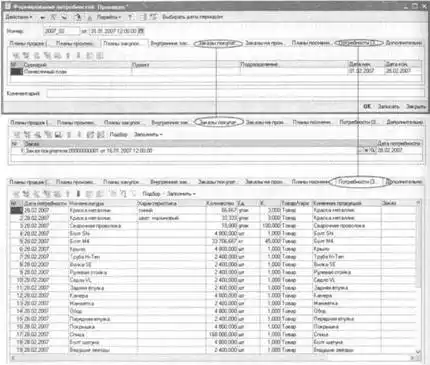Click the Конечная продукция column header
This screenshot has width=430, height=365.
[347, 203]
